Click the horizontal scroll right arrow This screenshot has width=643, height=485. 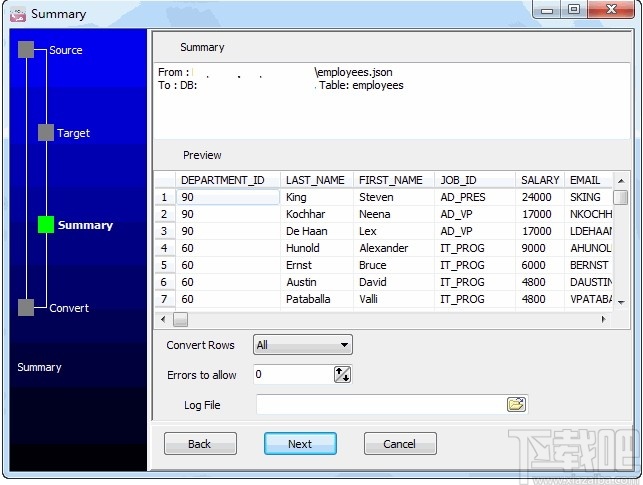tap(603, 319)
